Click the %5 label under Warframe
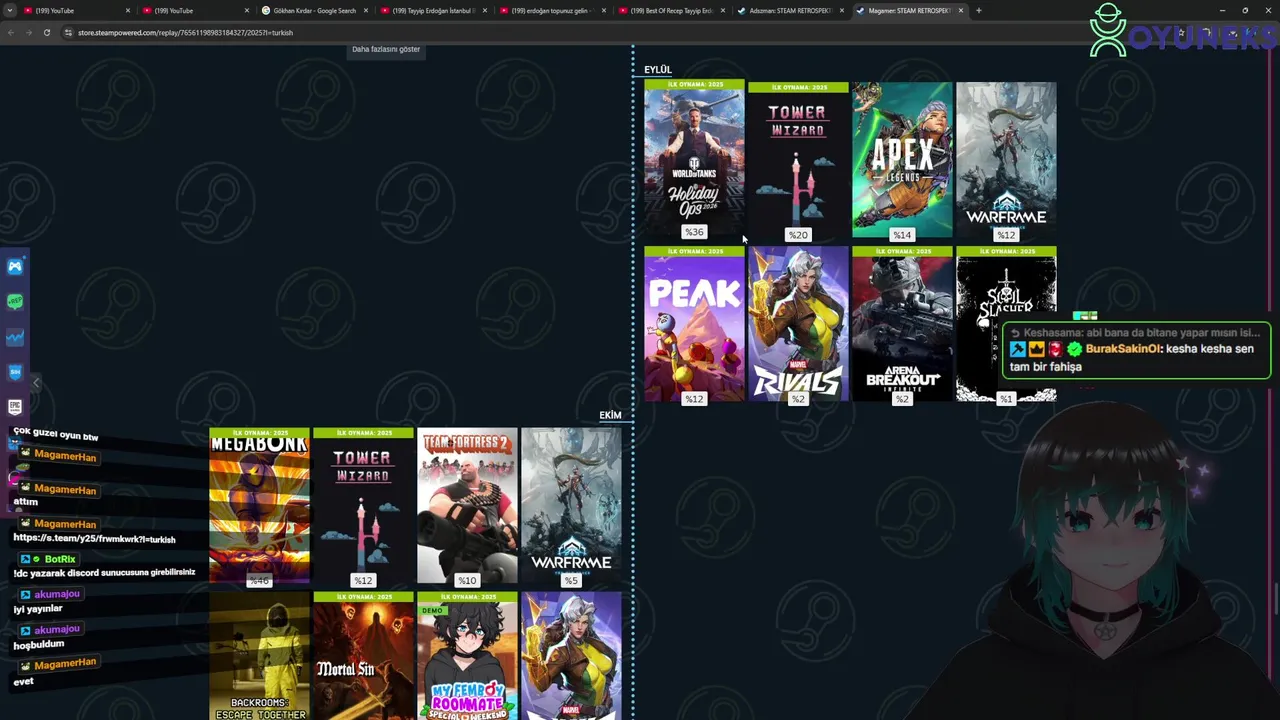 pos(571,580)
